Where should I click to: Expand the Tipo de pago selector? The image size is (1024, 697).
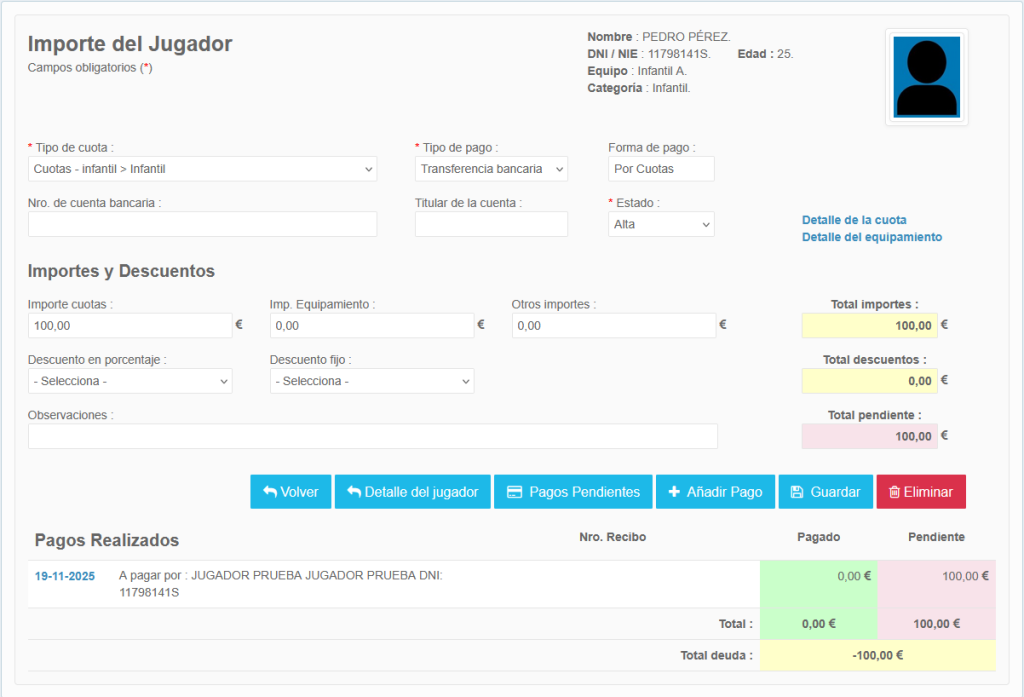(491, 169)
